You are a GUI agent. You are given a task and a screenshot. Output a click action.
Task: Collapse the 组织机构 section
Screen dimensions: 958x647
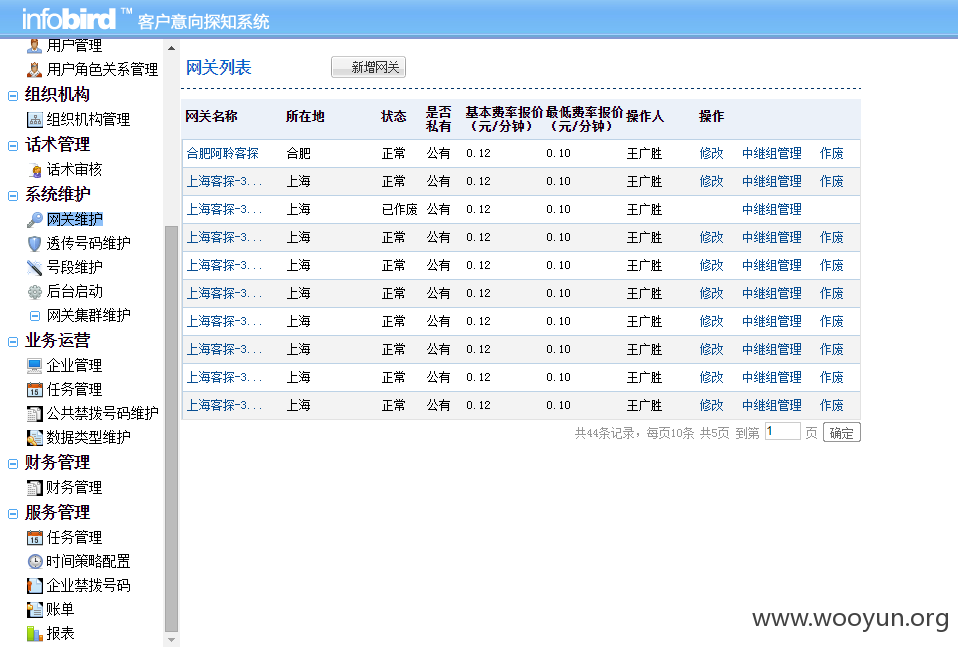coord(13,96)
